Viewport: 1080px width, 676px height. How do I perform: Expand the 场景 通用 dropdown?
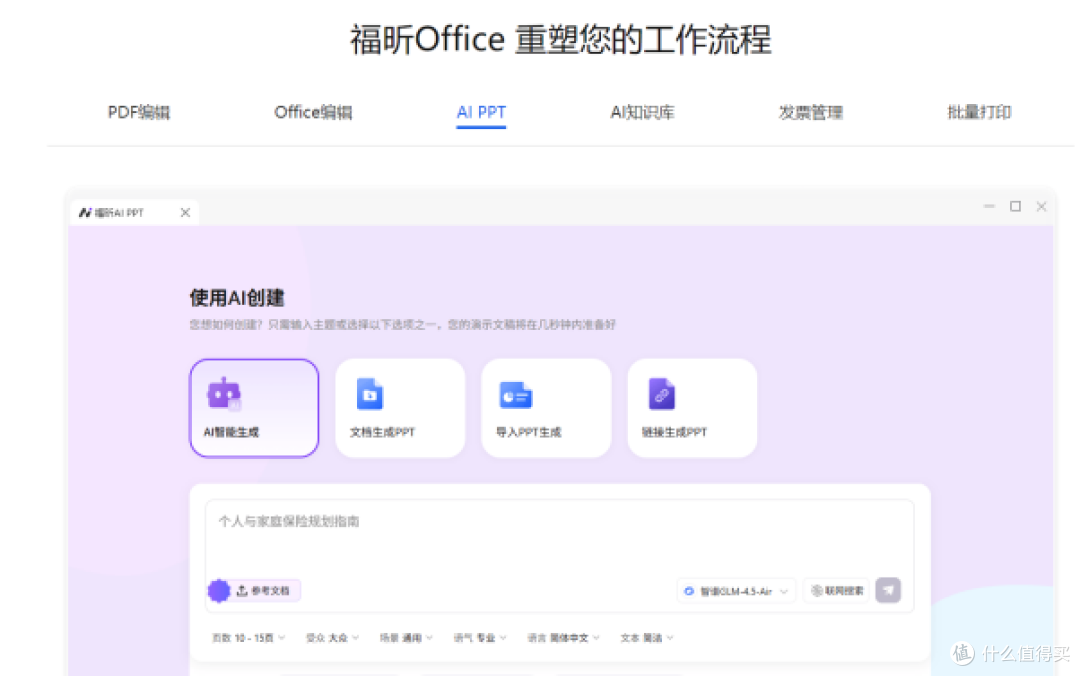pos(406,638)
